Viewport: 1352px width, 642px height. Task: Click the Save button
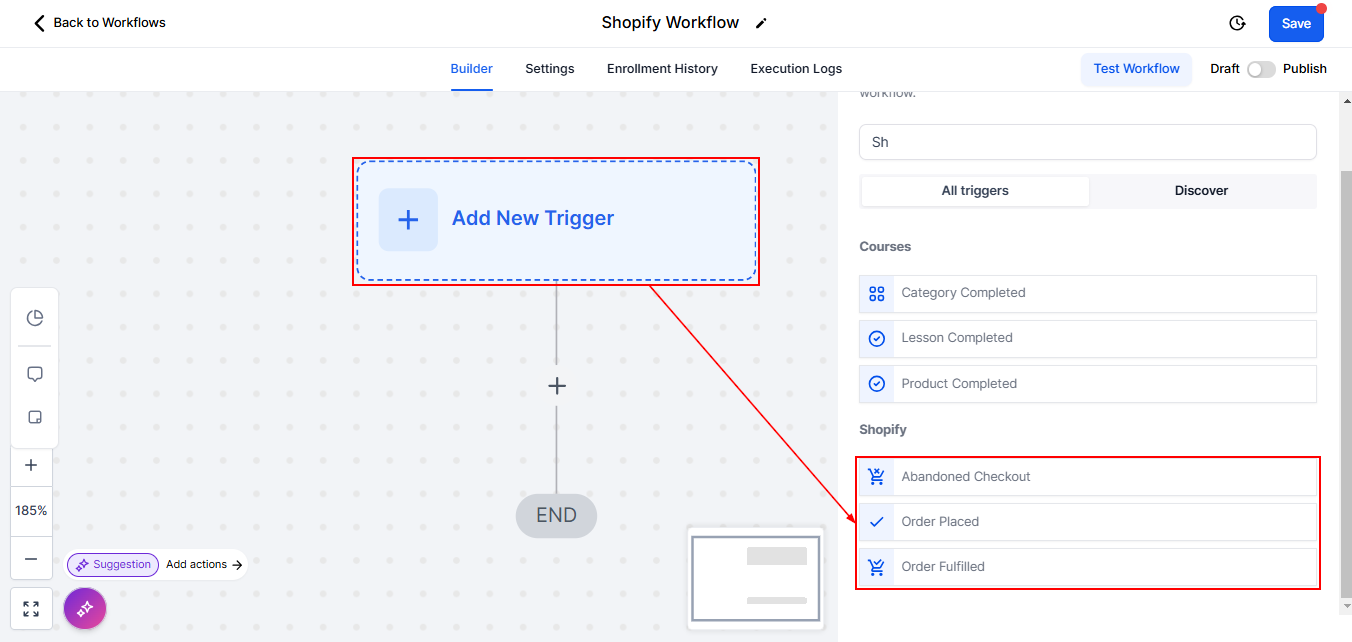click(1296, 24)
